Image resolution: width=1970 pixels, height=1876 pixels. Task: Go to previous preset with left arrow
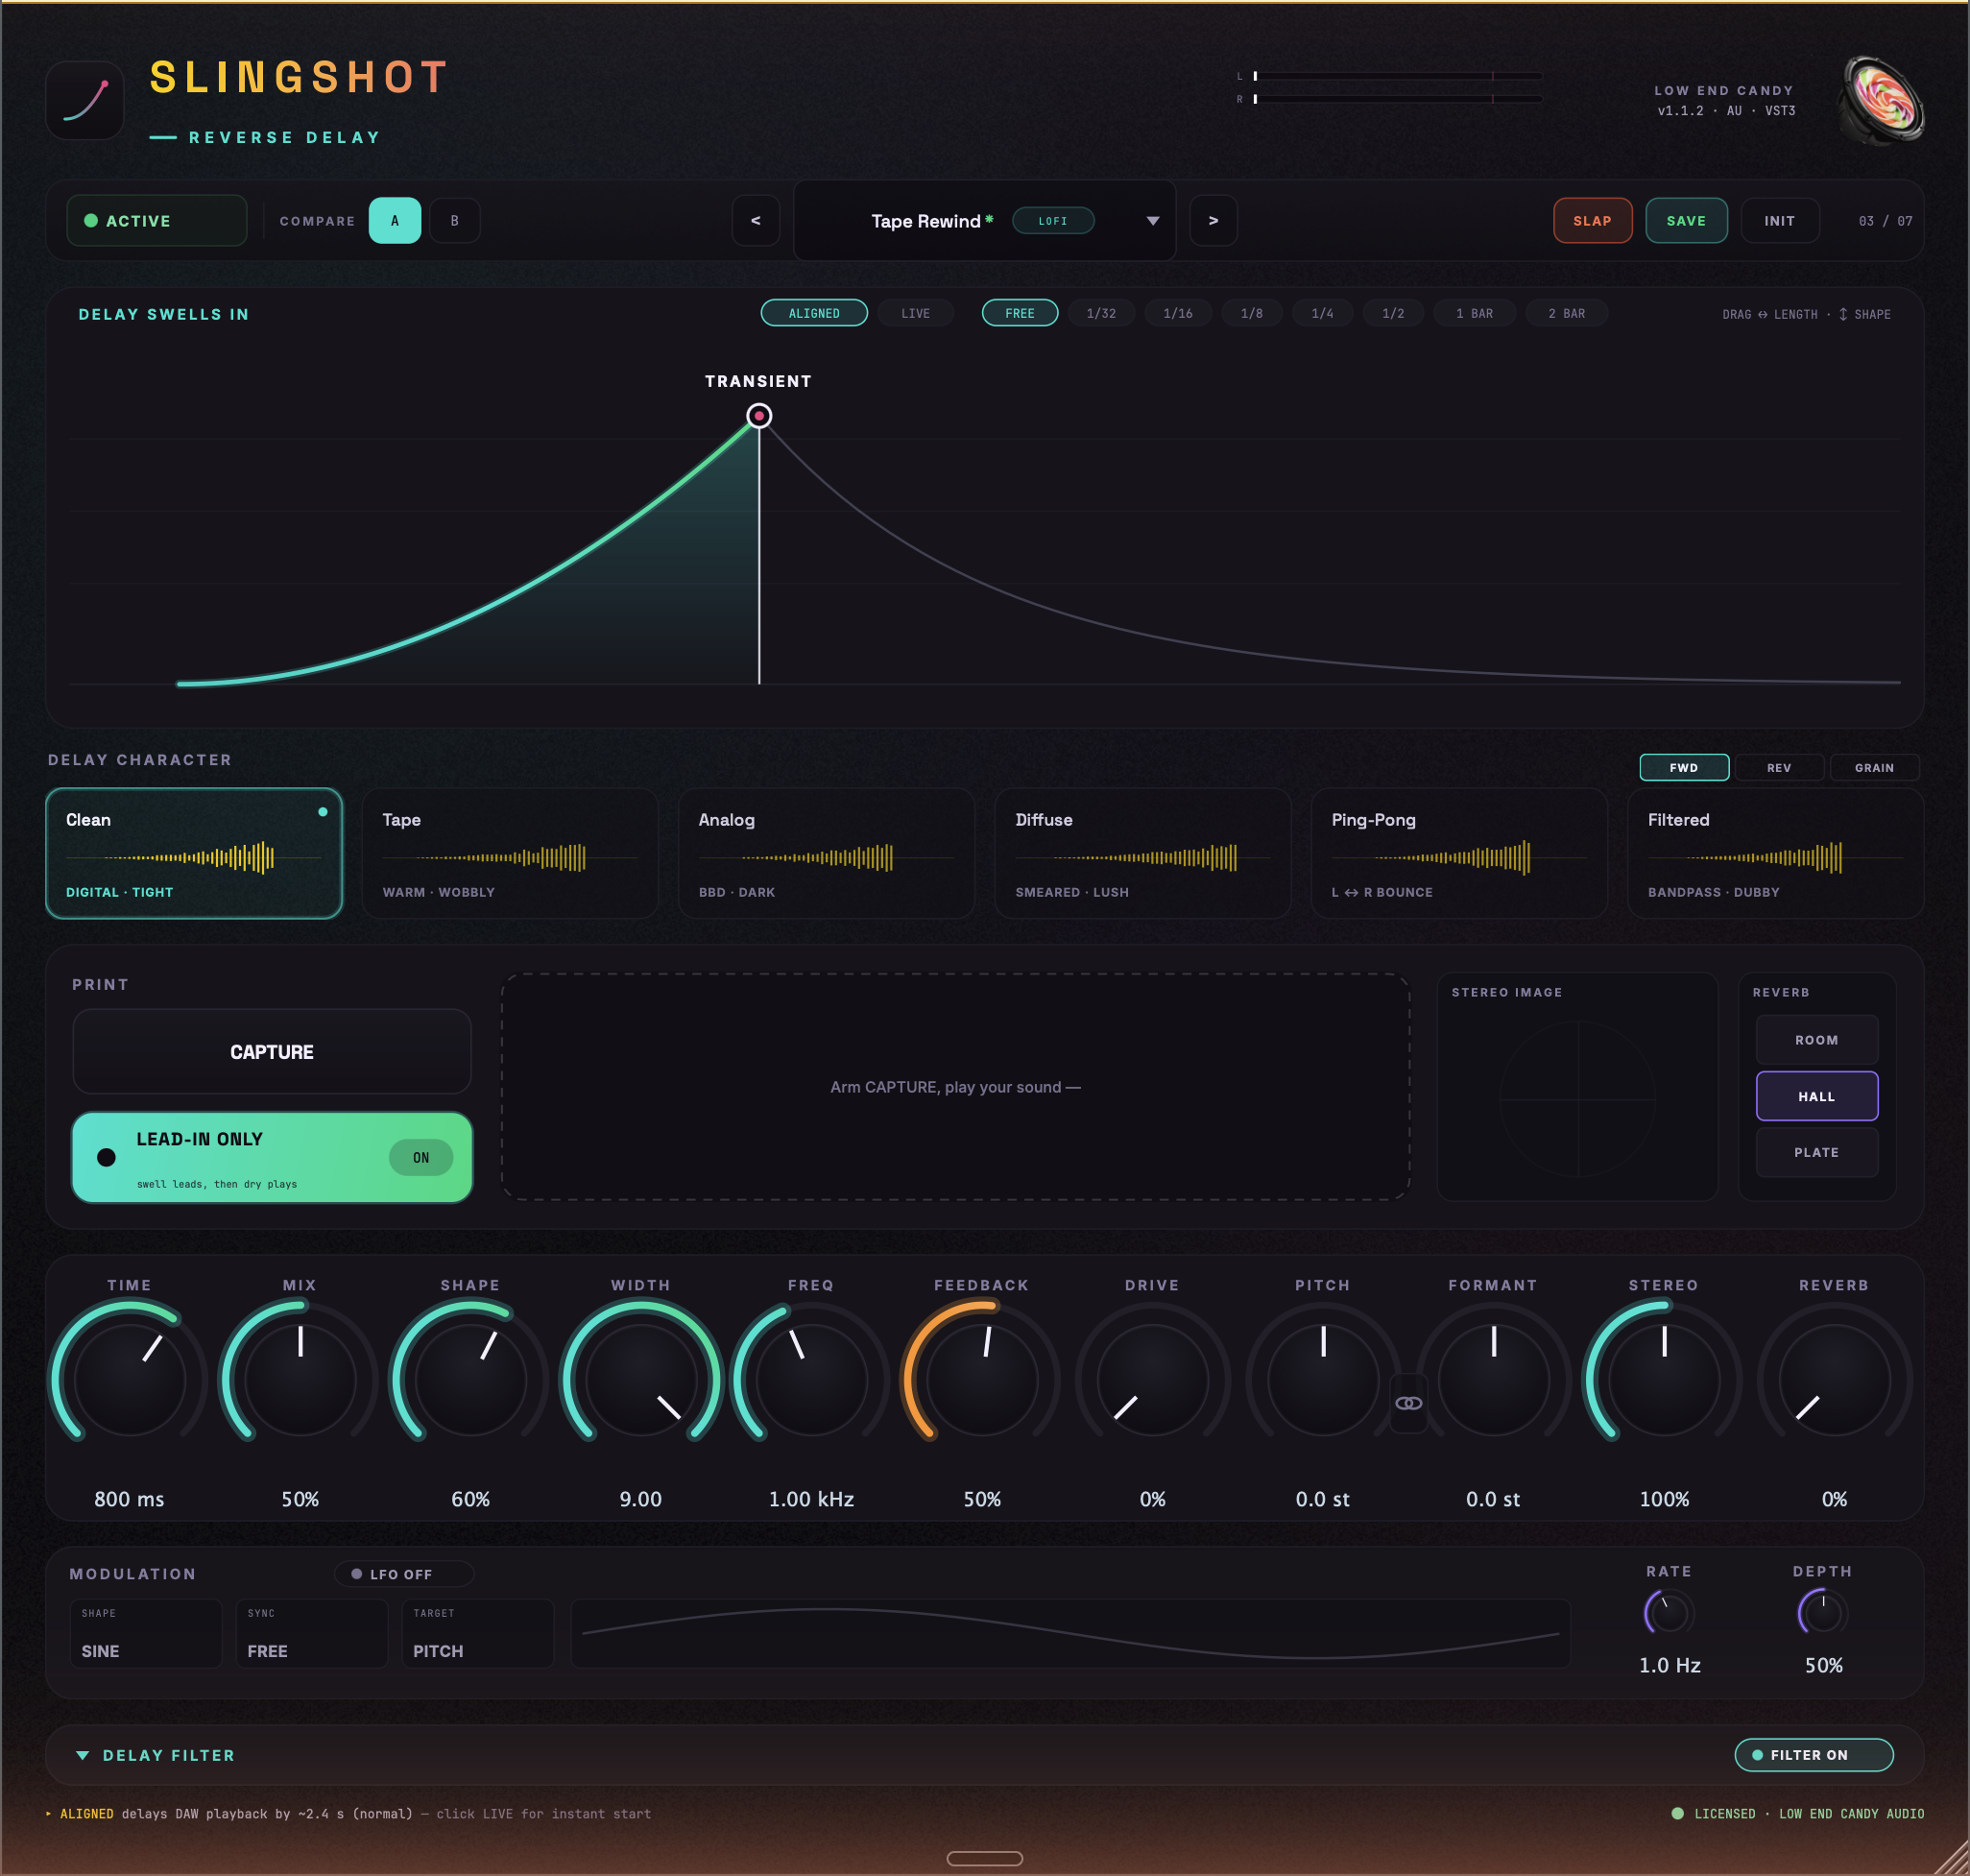click(x=756, y=221)
